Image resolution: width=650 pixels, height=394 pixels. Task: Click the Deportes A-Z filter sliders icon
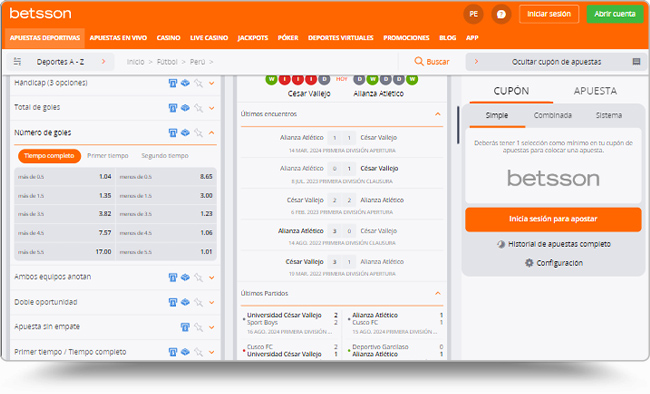[x=17, y=61]
